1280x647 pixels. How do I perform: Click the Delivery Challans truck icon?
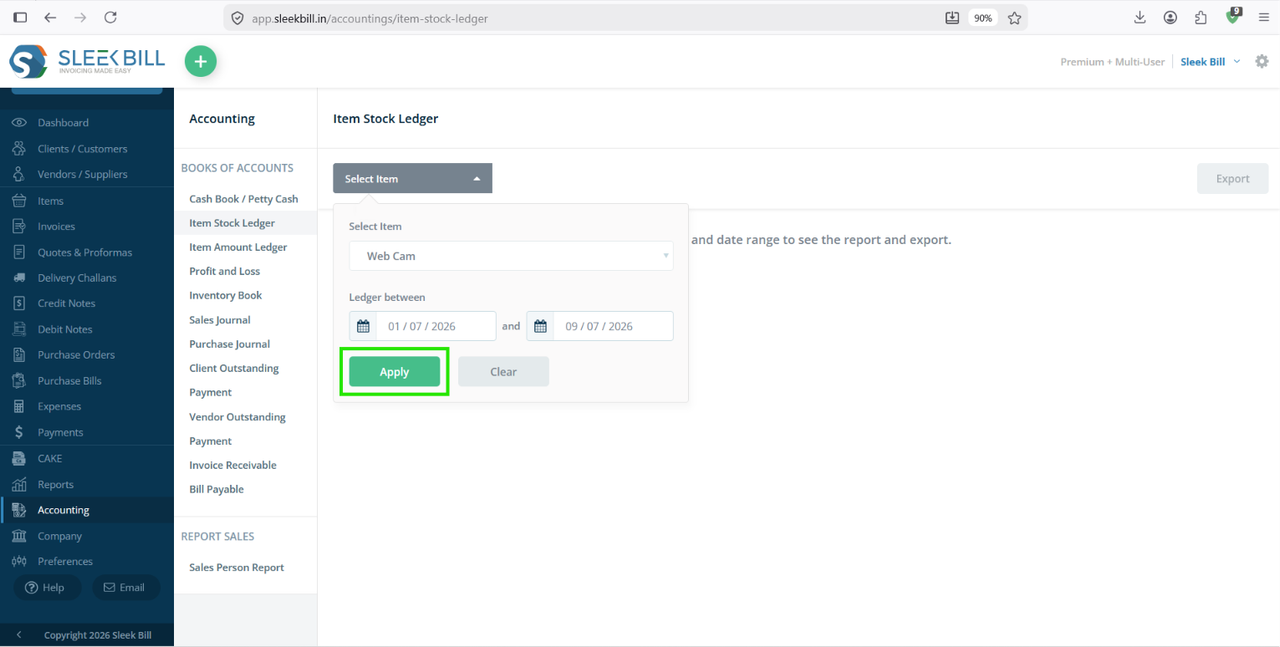click(19, 277)
